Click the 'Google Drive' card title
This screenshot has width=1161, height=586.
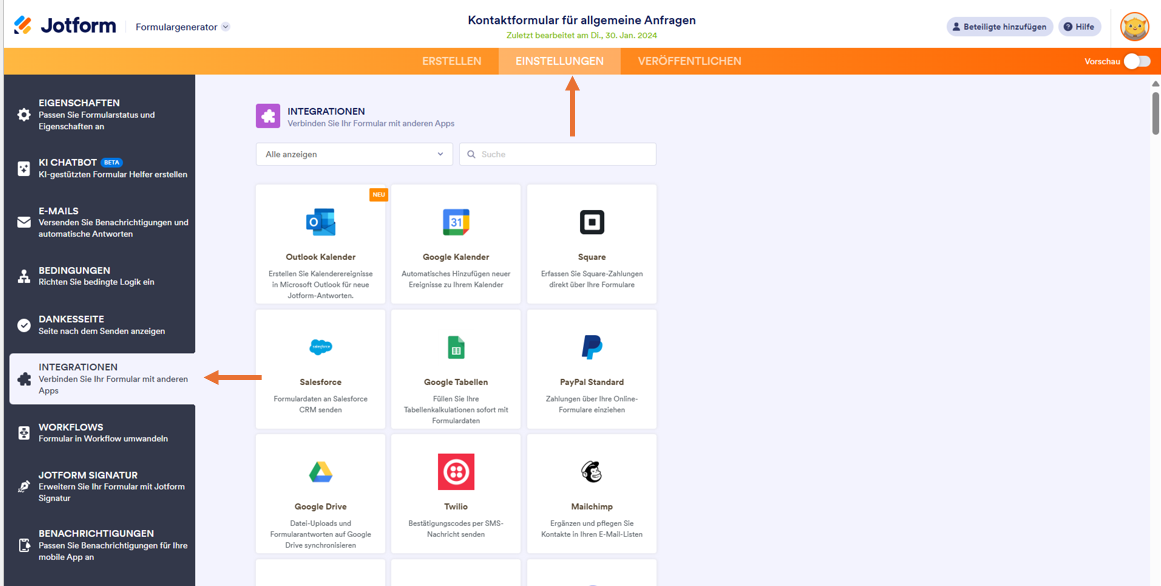click(x=320, y=507)
